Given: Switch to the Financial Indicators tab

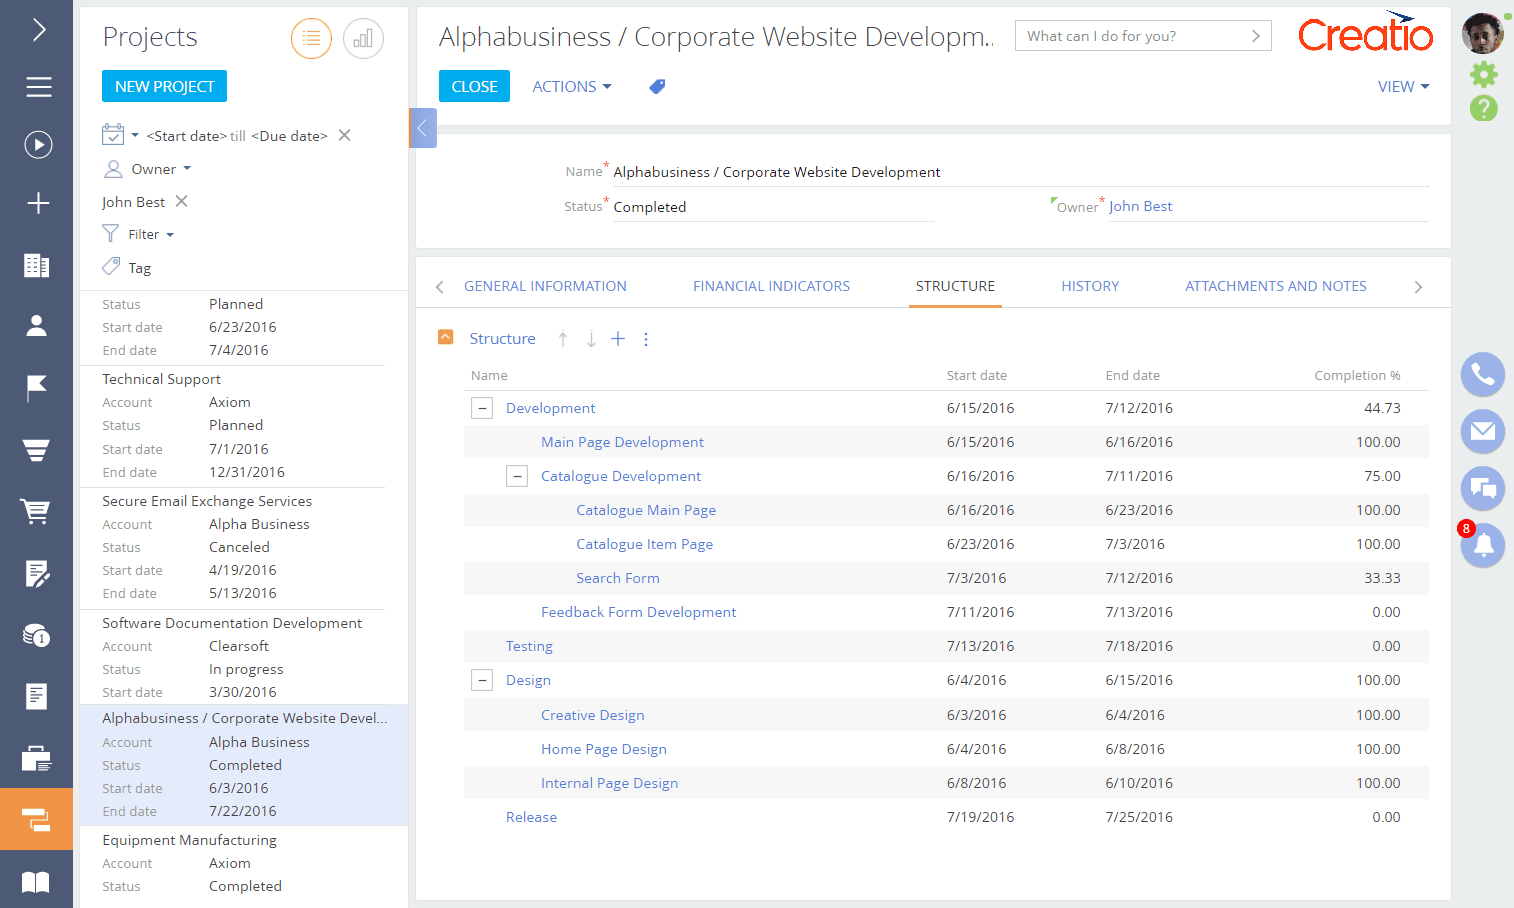Looking at the screenshot, I should 771,286.
